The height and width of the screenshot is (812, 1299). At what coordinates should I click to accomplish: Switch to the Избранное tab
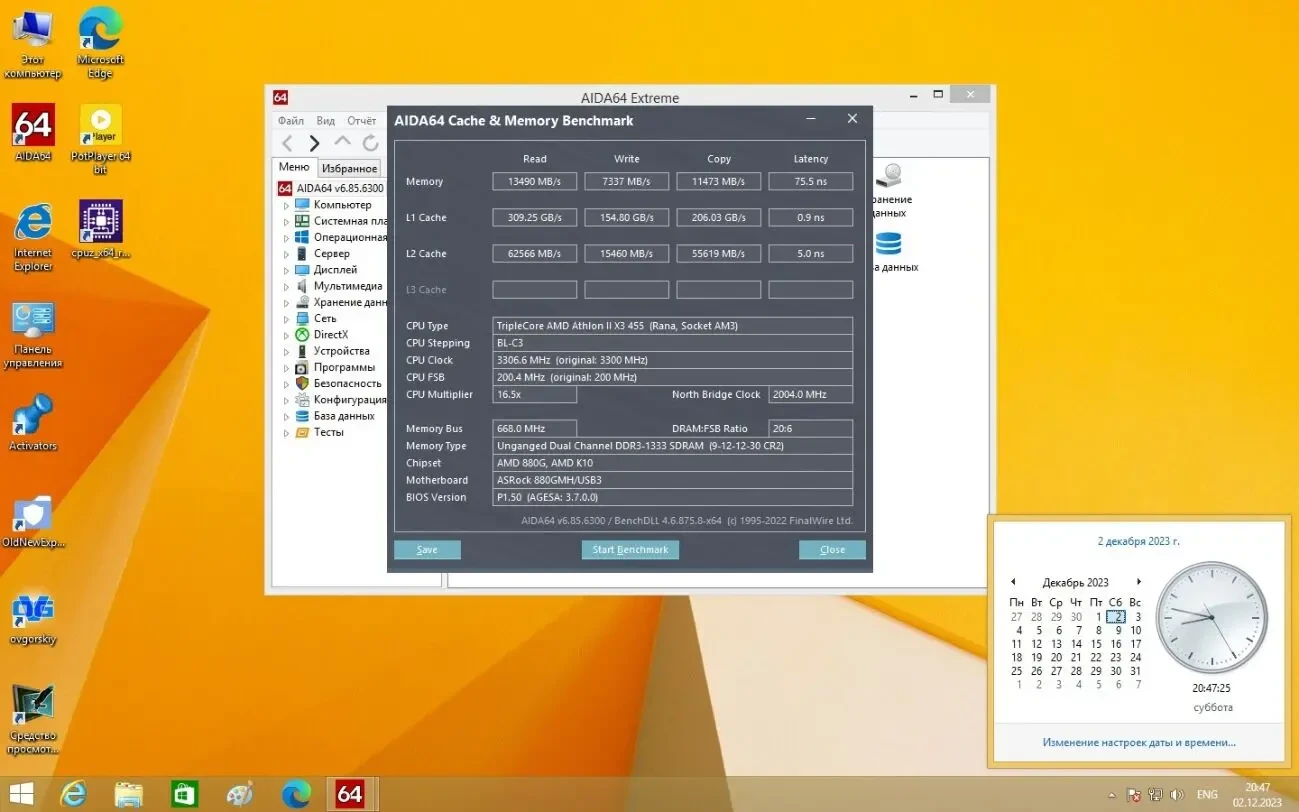[x=349, y=167]
